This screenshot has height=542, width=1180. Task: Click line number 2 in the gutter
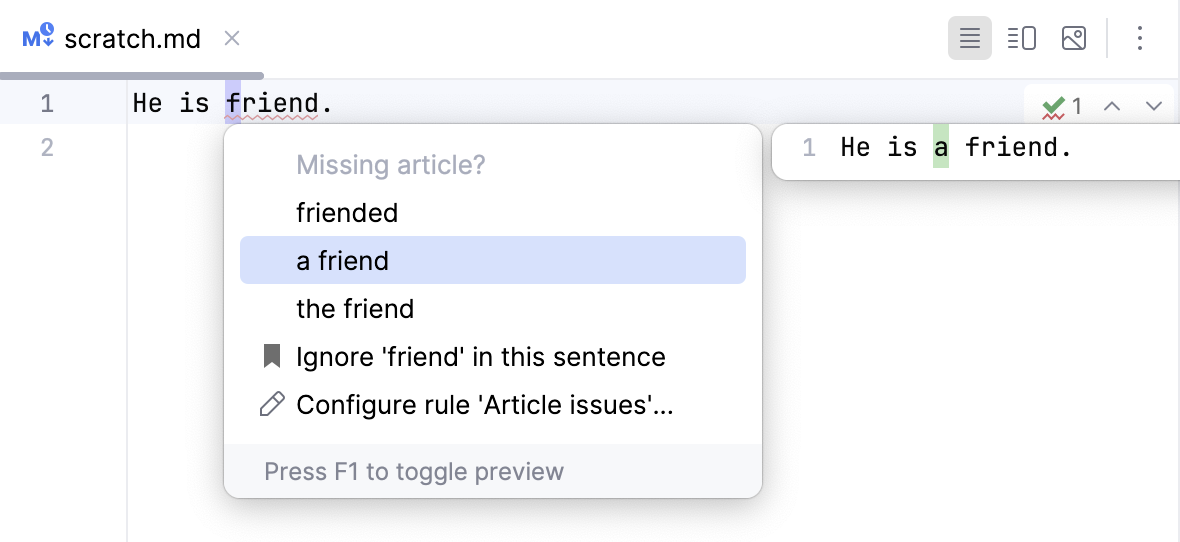point(47,148)
